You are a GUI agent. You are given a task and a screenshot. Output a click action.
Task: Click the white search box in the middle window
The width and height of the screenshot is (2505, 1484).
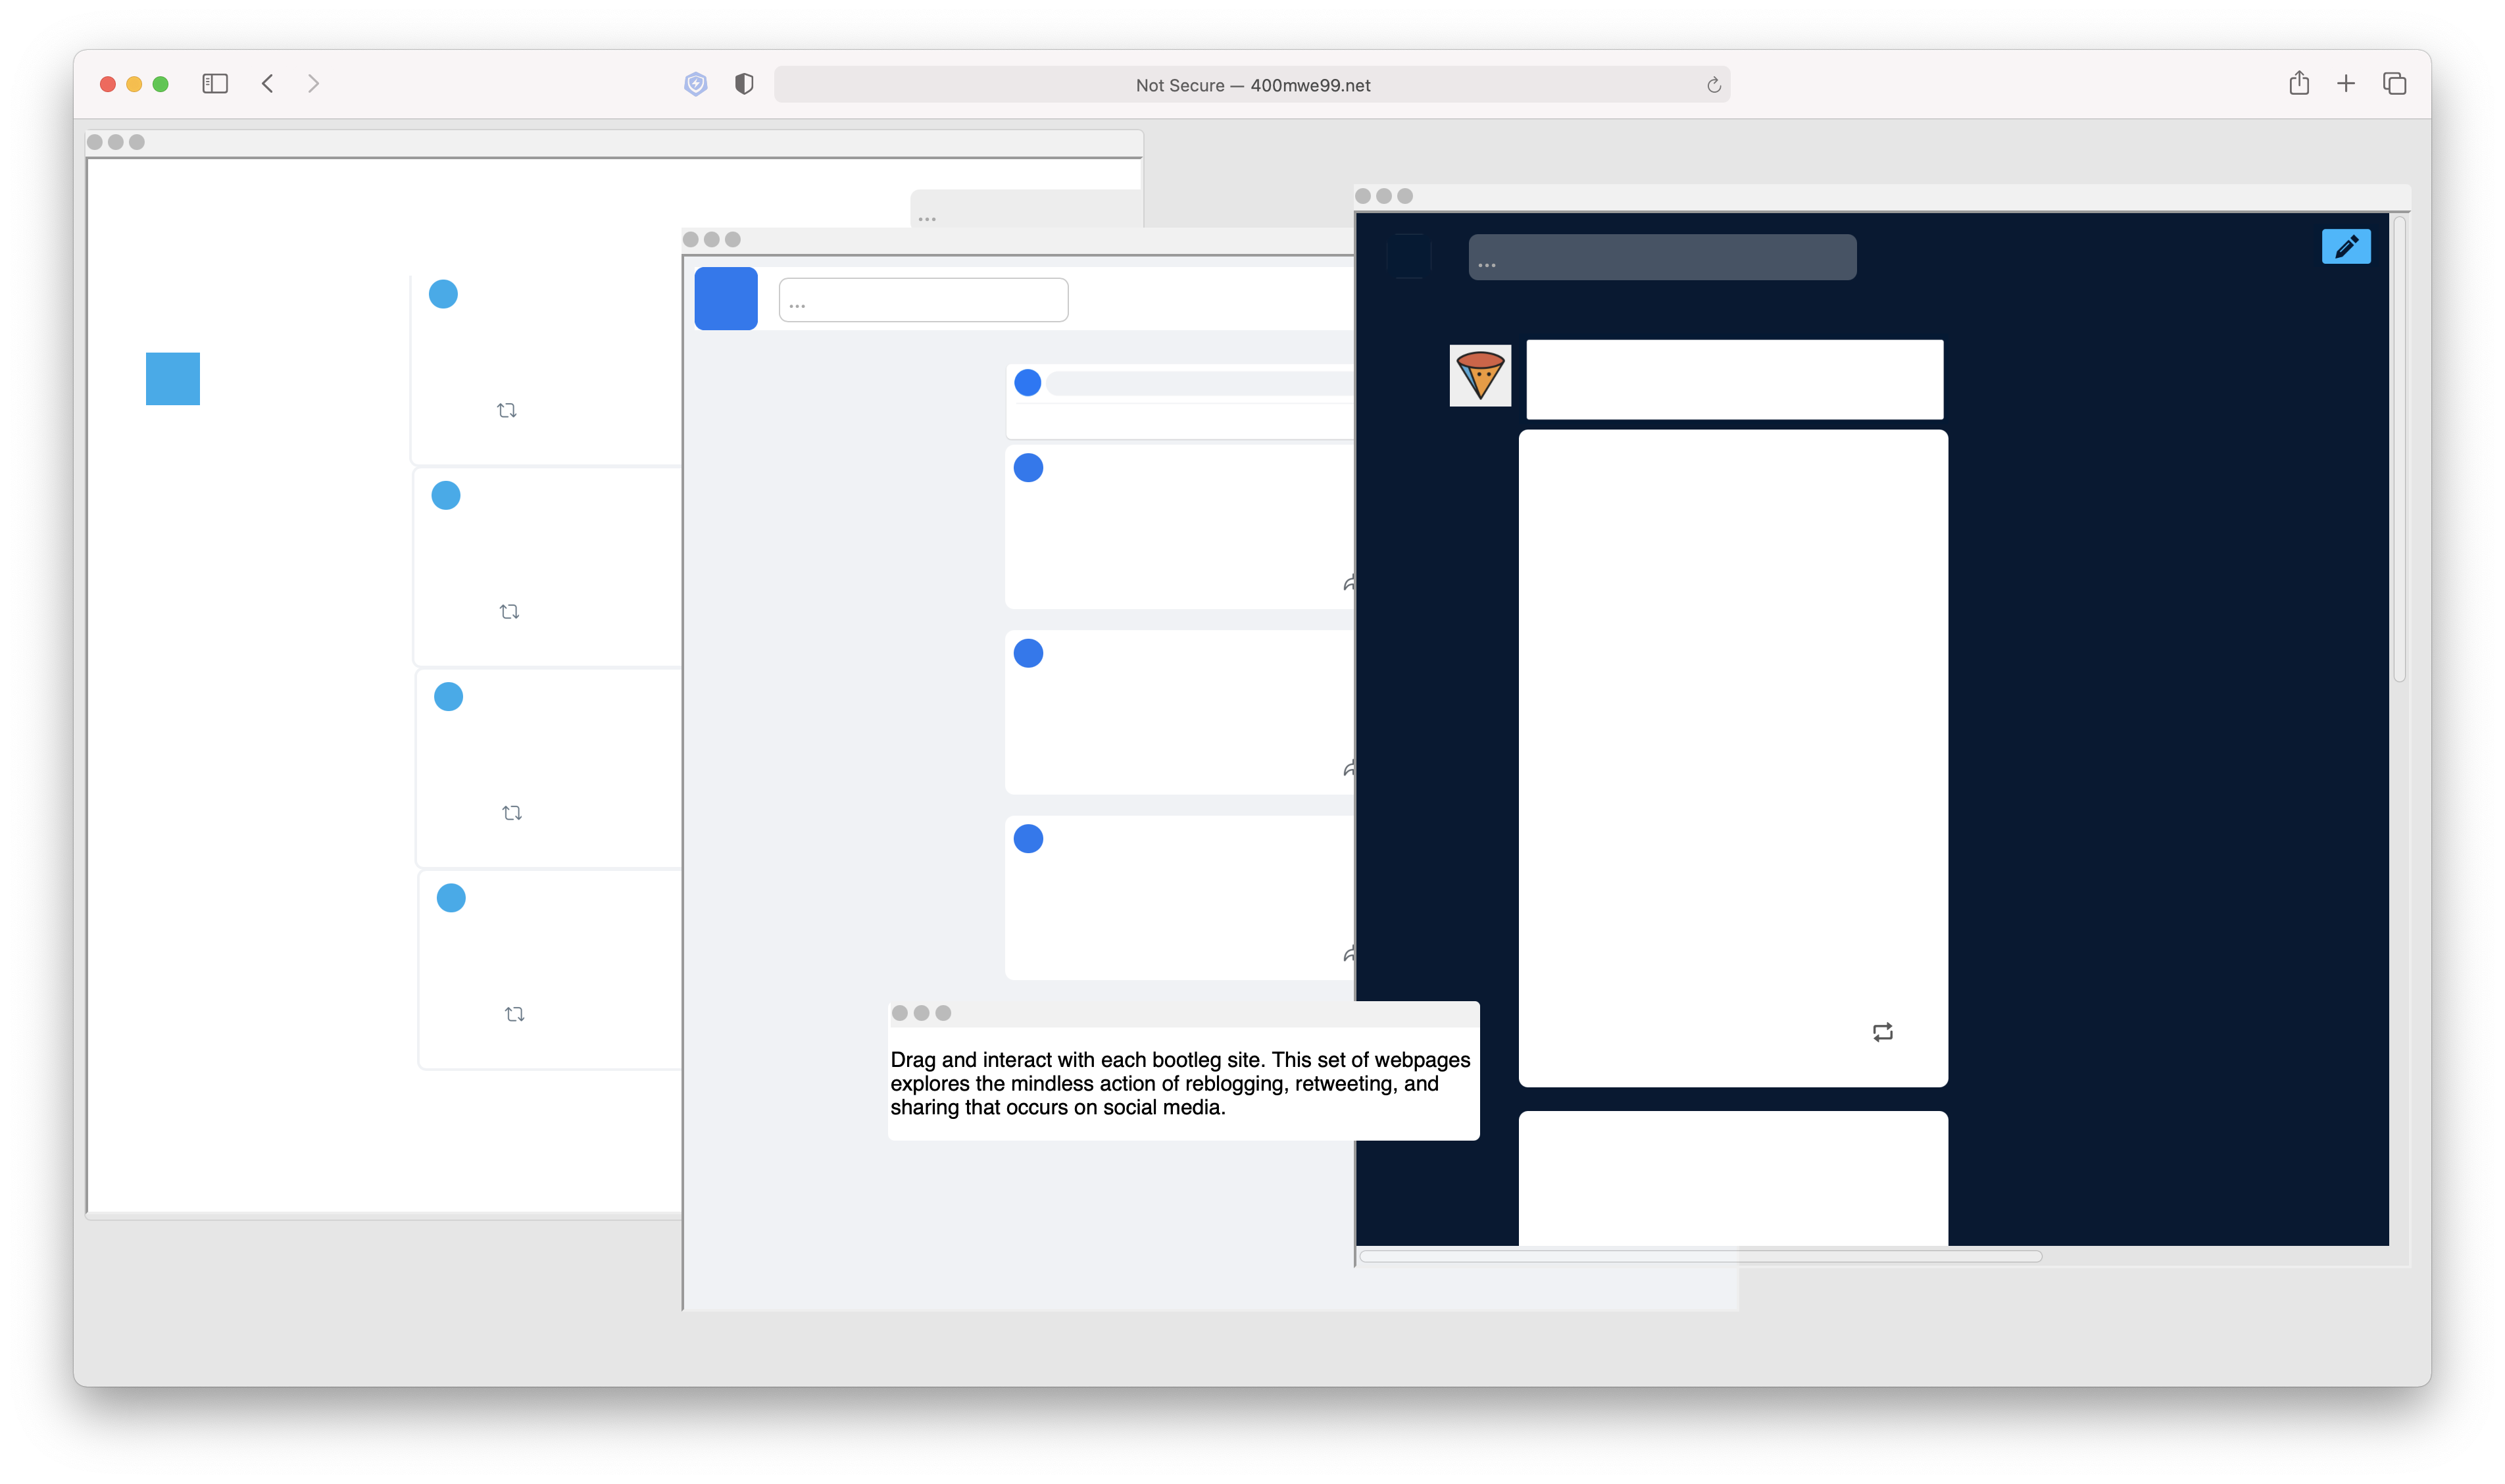point(923,300)
